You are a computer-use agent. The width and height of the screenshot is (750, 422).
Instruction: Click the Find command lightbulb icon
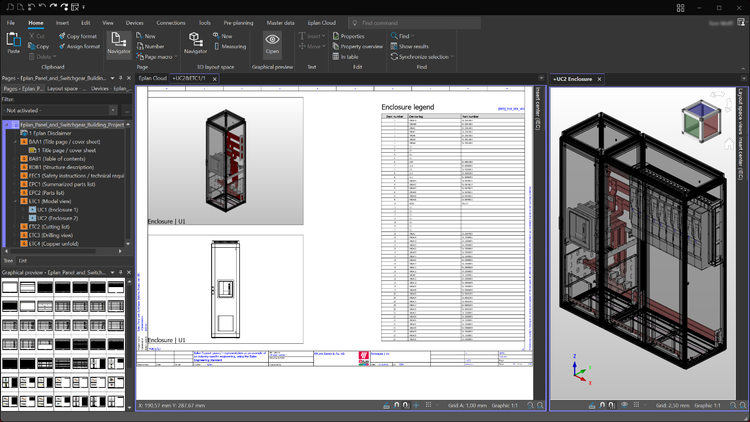(x=355, y=23)
